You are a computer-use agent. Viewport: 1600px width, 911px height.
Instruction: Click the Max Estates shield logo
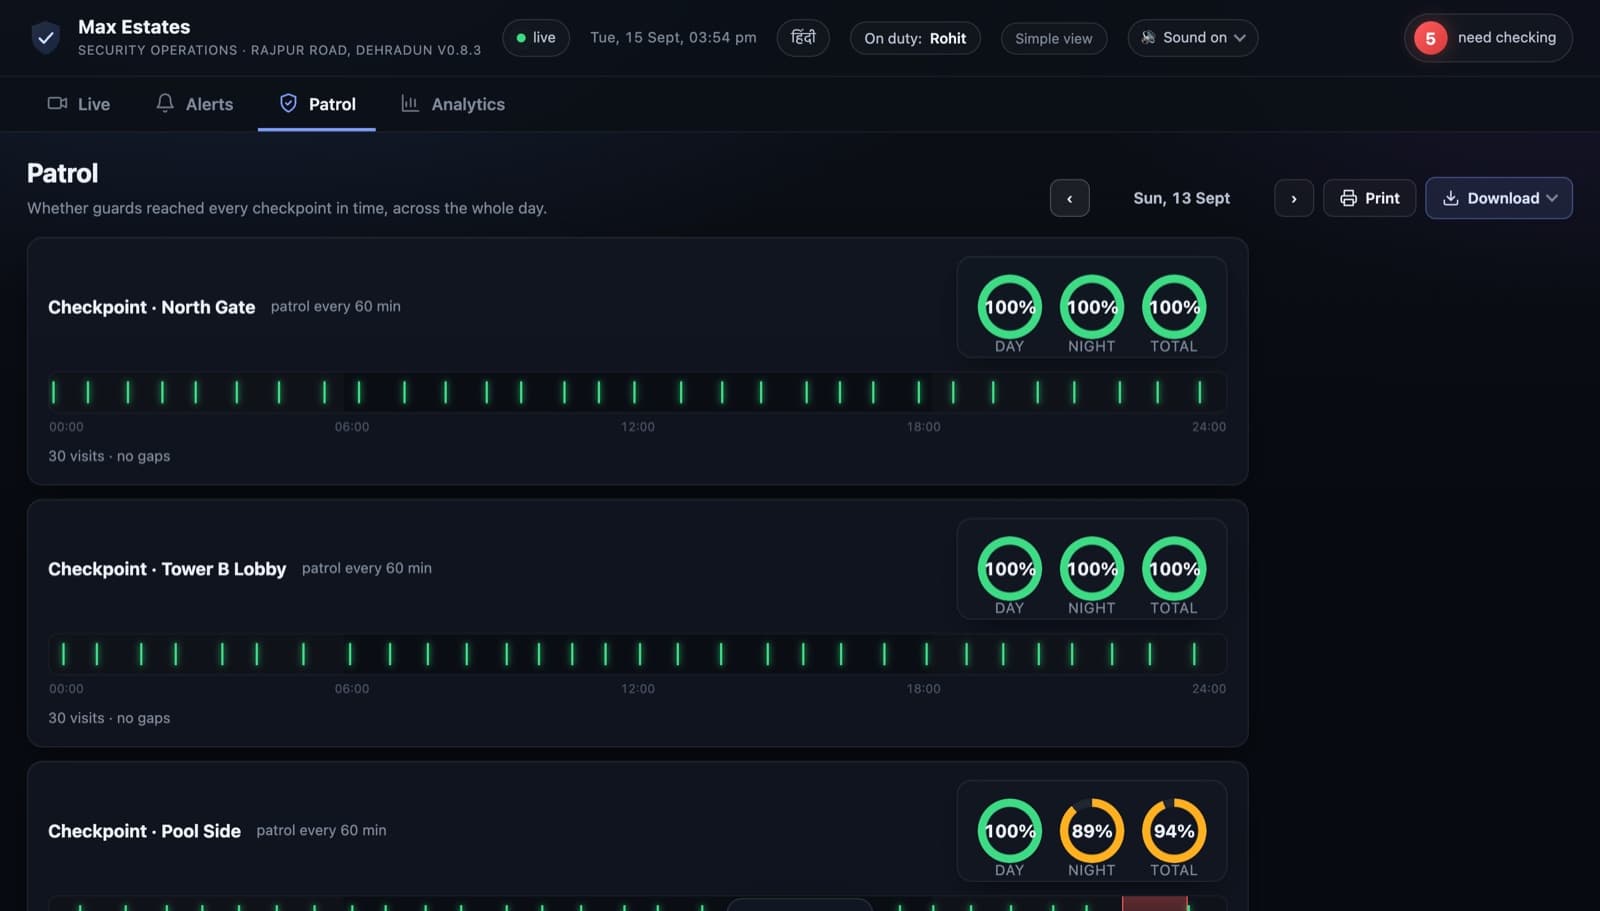pos(45,38)
